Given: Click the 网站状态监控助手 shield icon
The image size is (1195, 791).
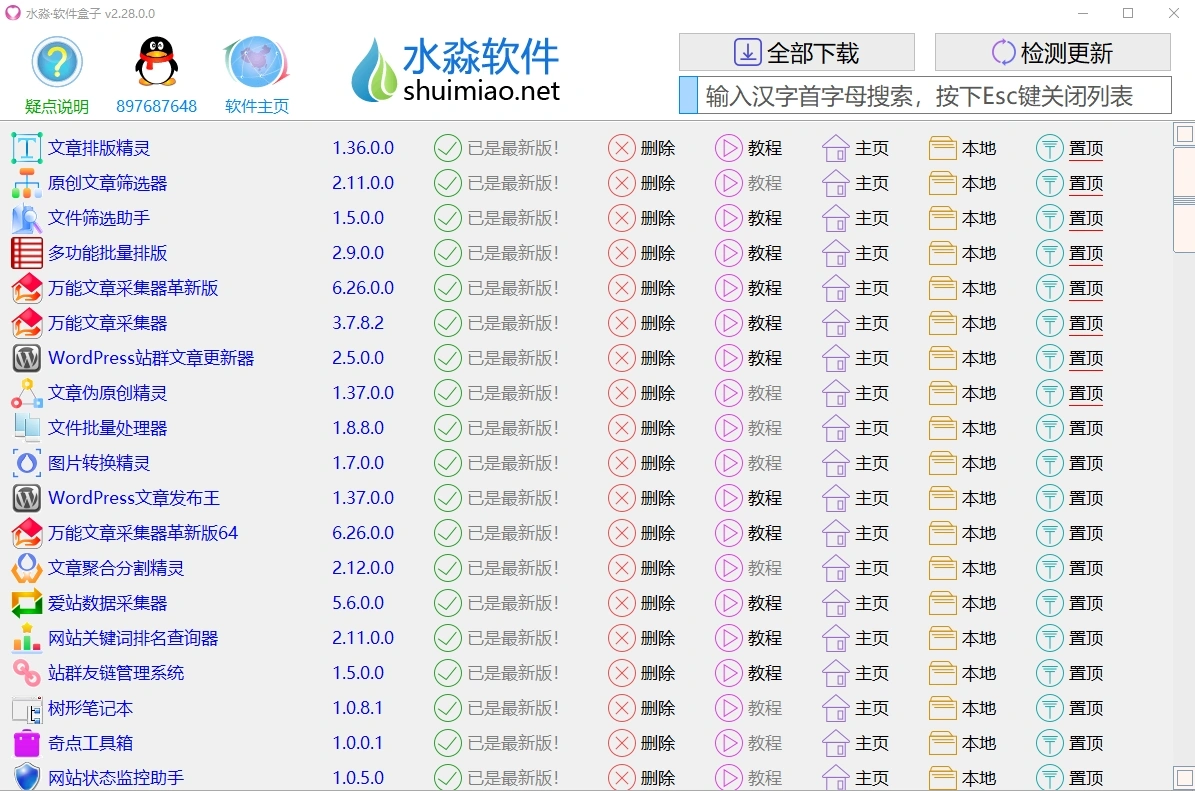Looking at the screenshot, I should (27, 777).
